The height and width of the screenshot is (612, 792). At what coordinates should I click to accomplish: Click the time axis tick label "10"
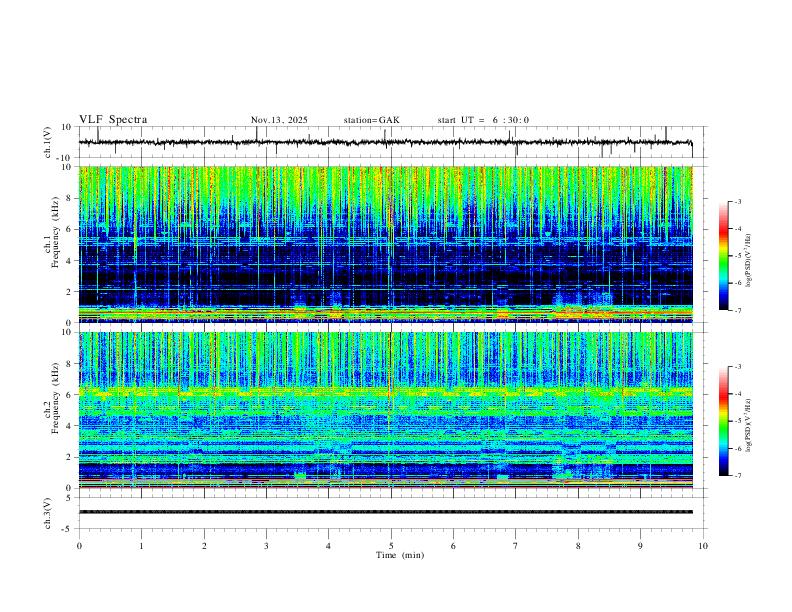coord(703,546)
